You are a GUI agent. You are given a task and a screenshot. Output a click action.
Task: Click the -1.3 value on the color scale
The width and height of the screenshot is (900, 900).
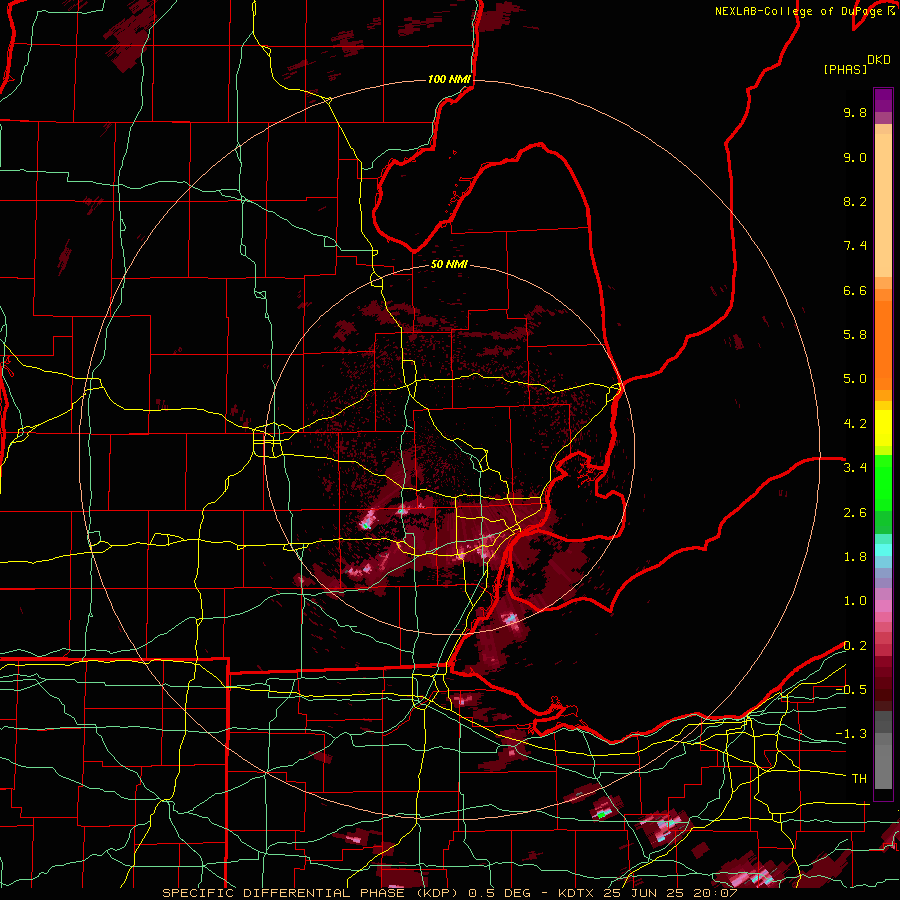click(851, 734)
